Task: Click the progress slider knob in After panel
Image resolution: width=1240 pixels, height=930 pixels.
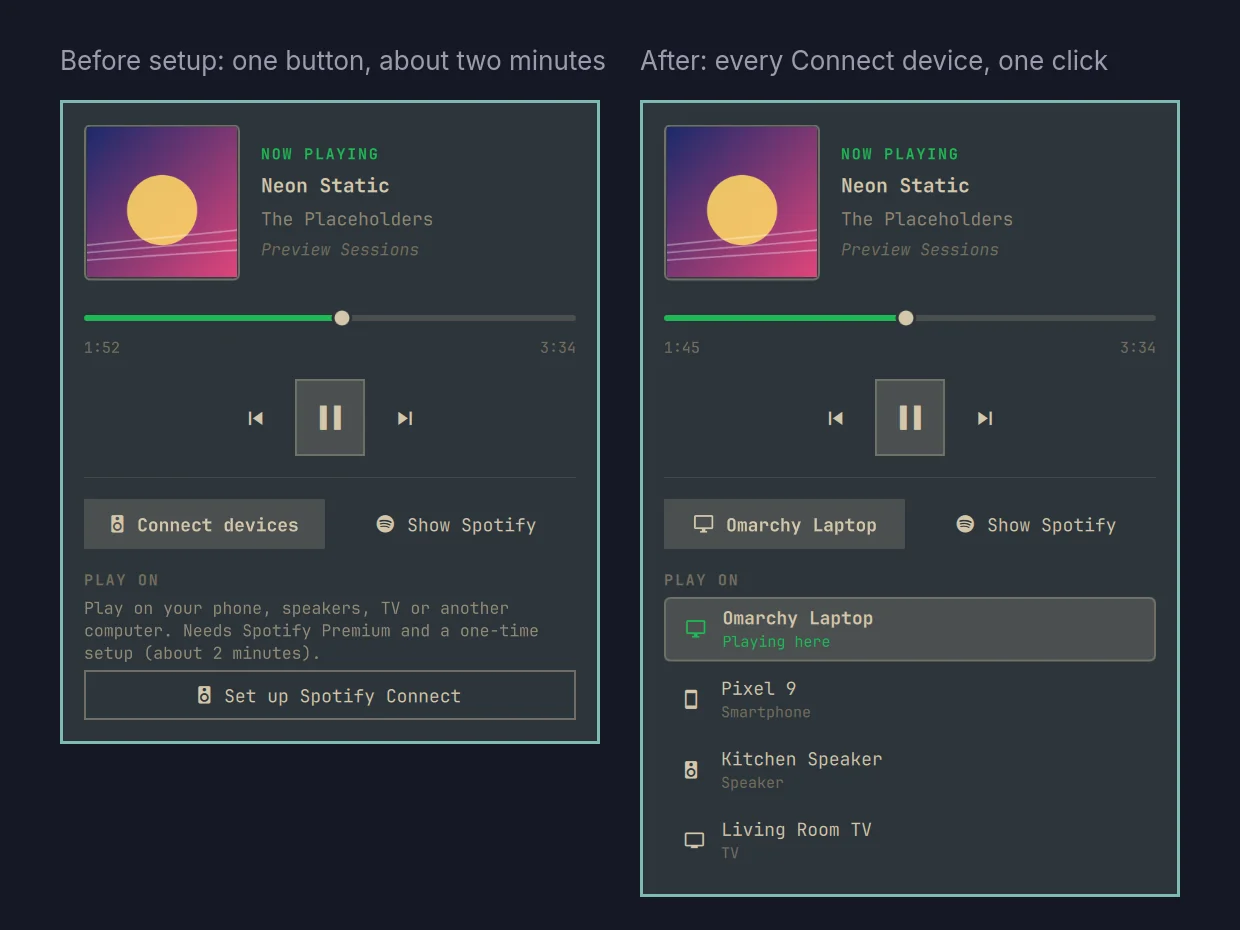Action: 906,318
